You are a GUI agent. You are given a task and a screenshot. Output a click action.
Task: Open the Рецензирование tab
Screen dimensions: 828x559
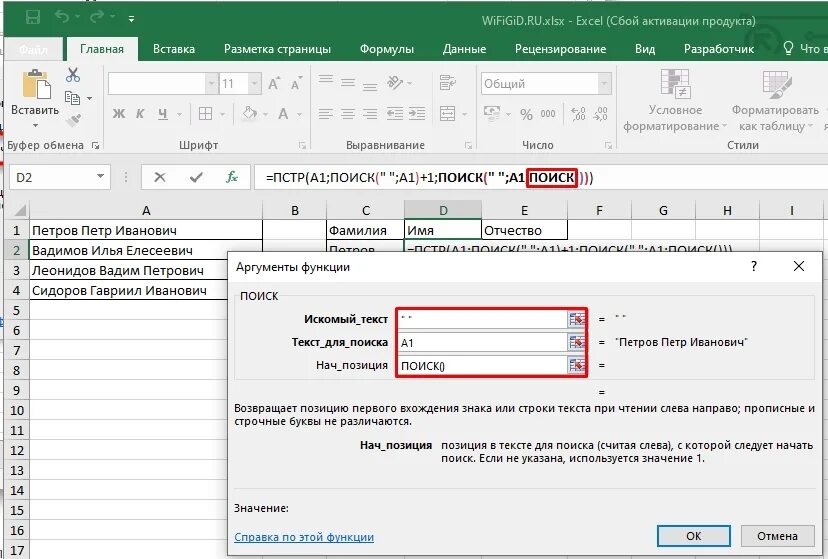point(560,49)
